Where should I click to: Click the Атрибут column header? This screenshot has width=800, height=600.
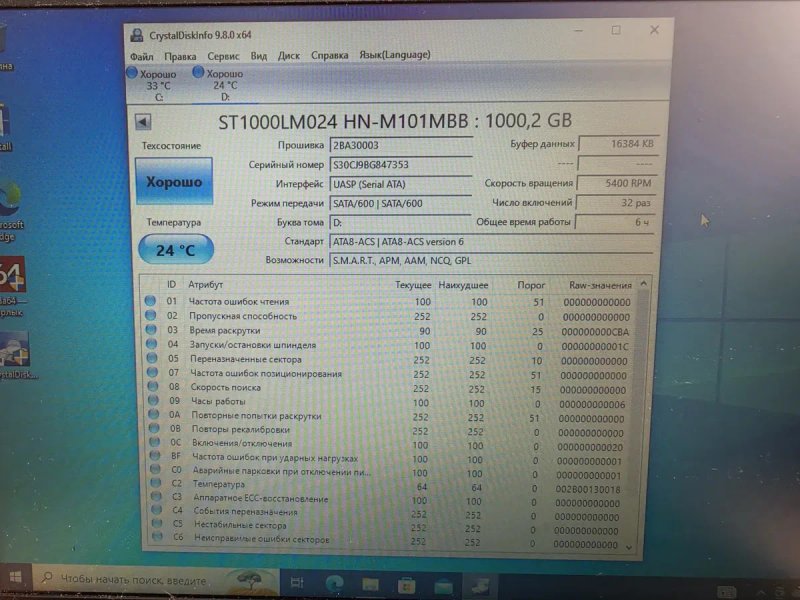point(206,285)
